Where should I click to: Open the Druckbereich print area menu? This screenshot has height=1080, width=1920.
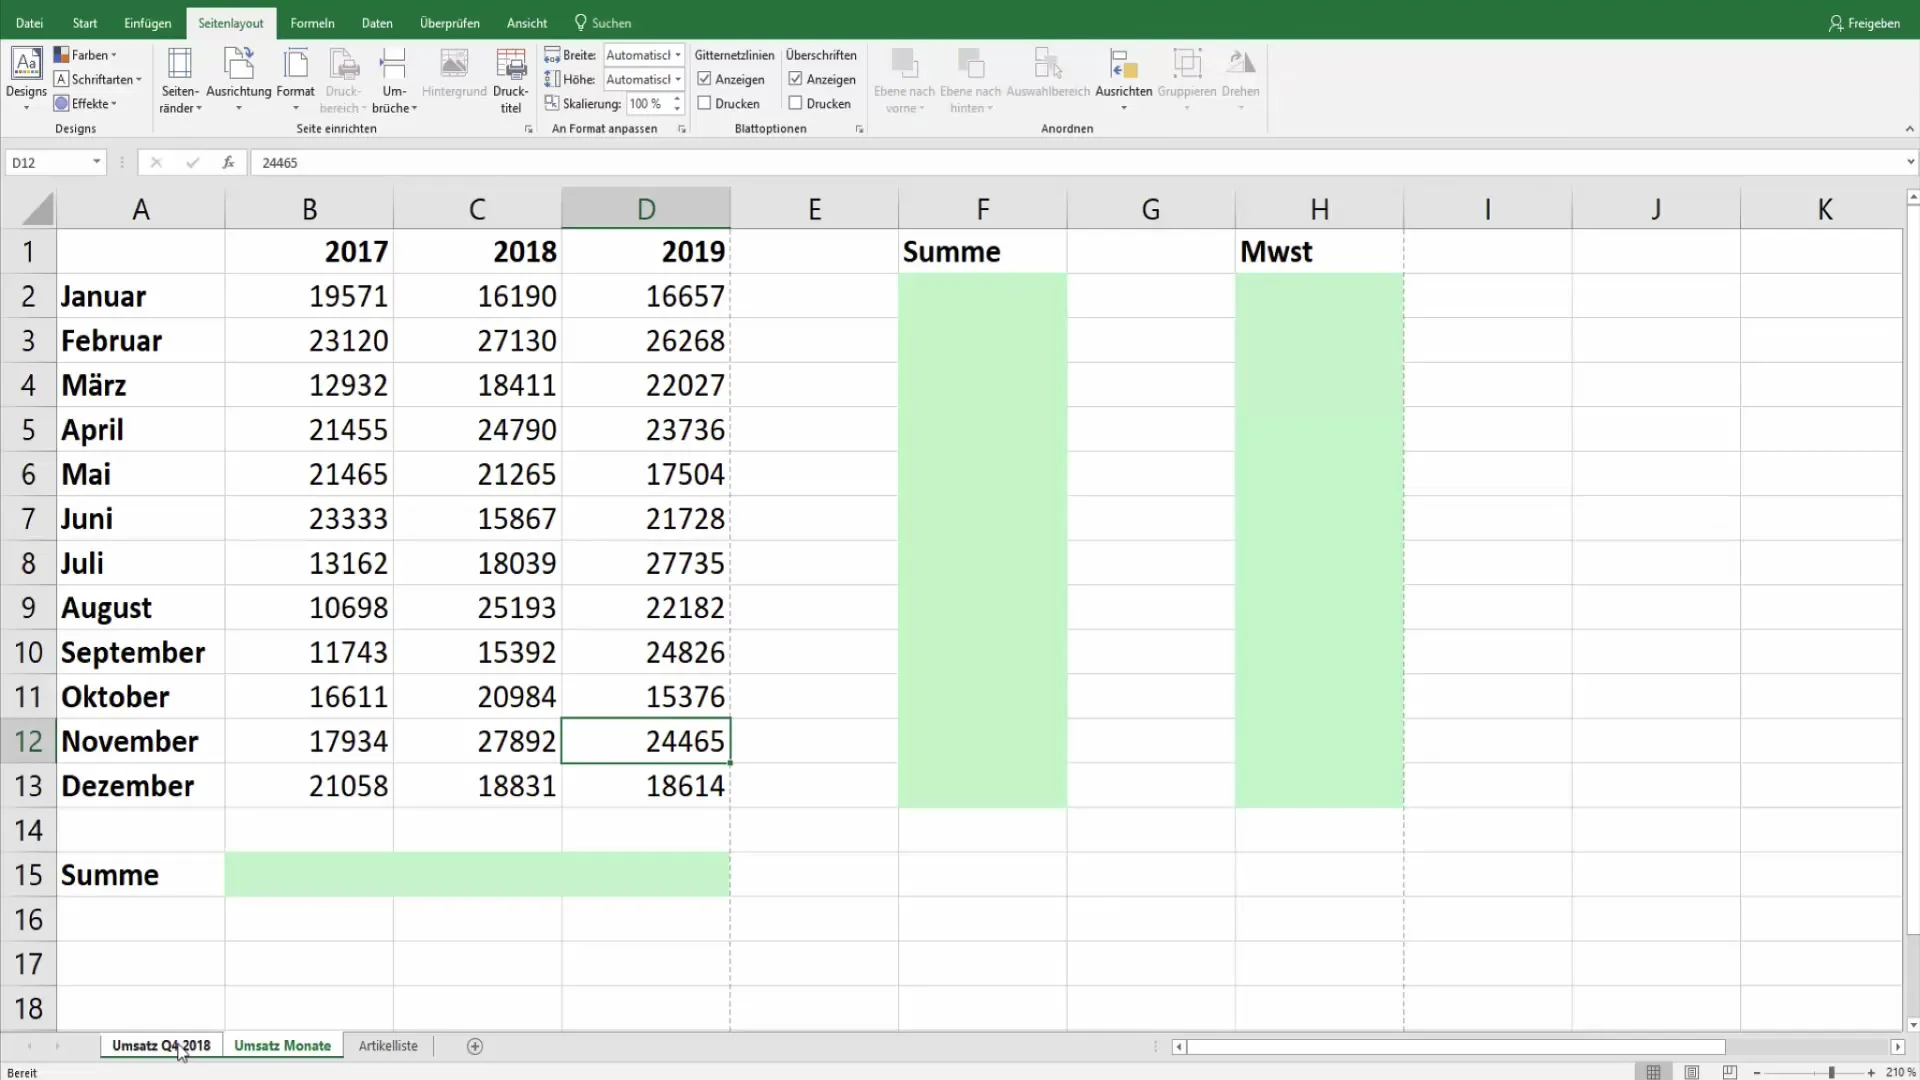(x=343, y=80)
